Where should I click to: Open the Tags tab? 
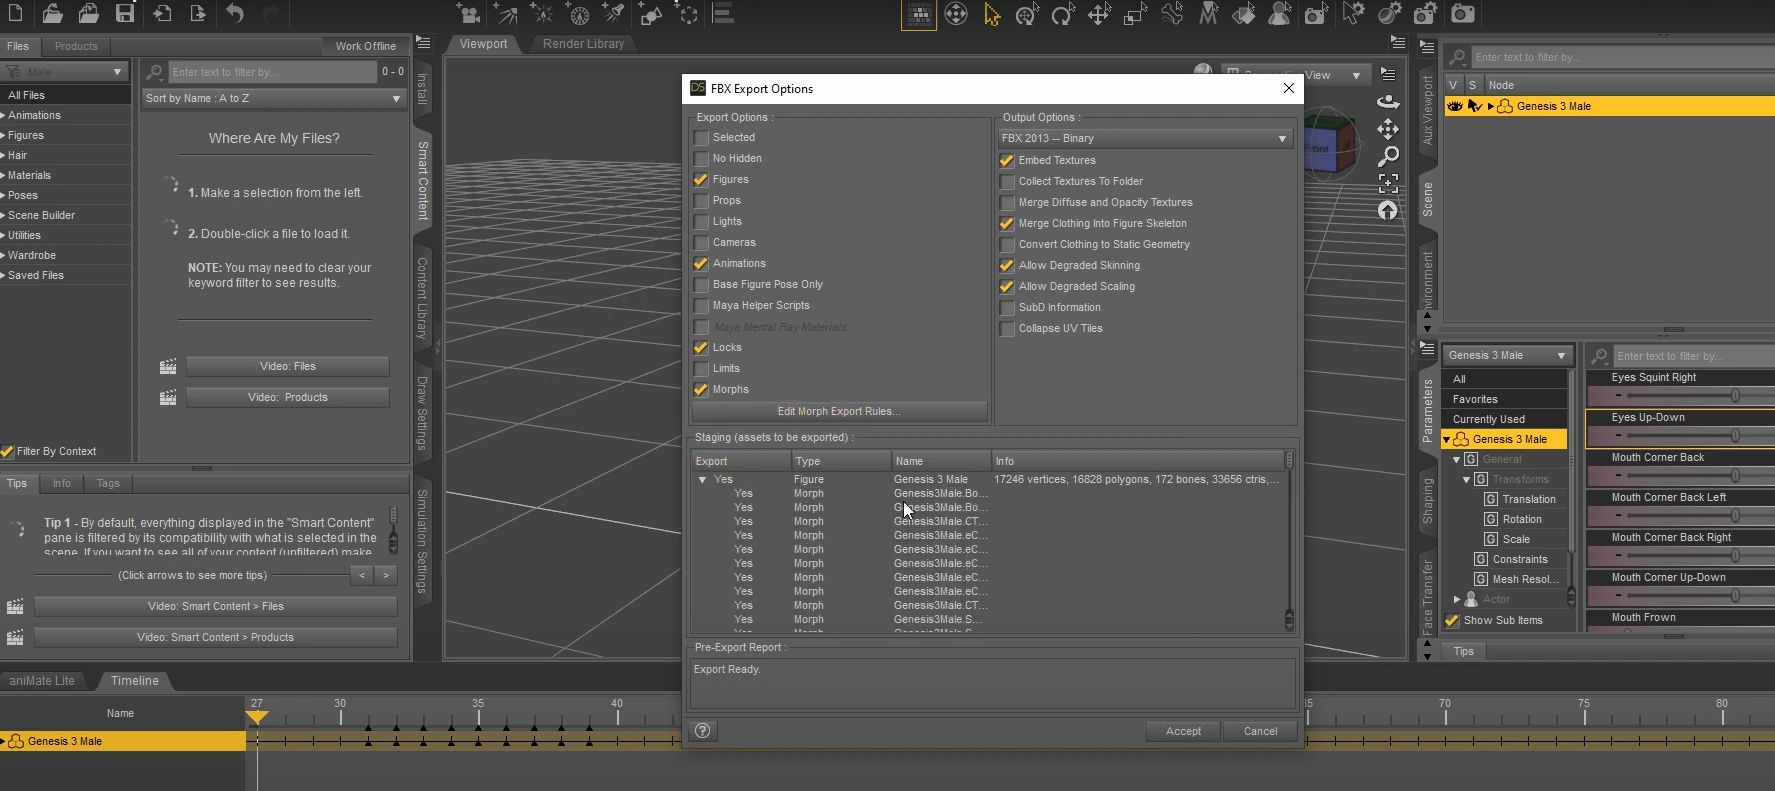coord(108,483)
